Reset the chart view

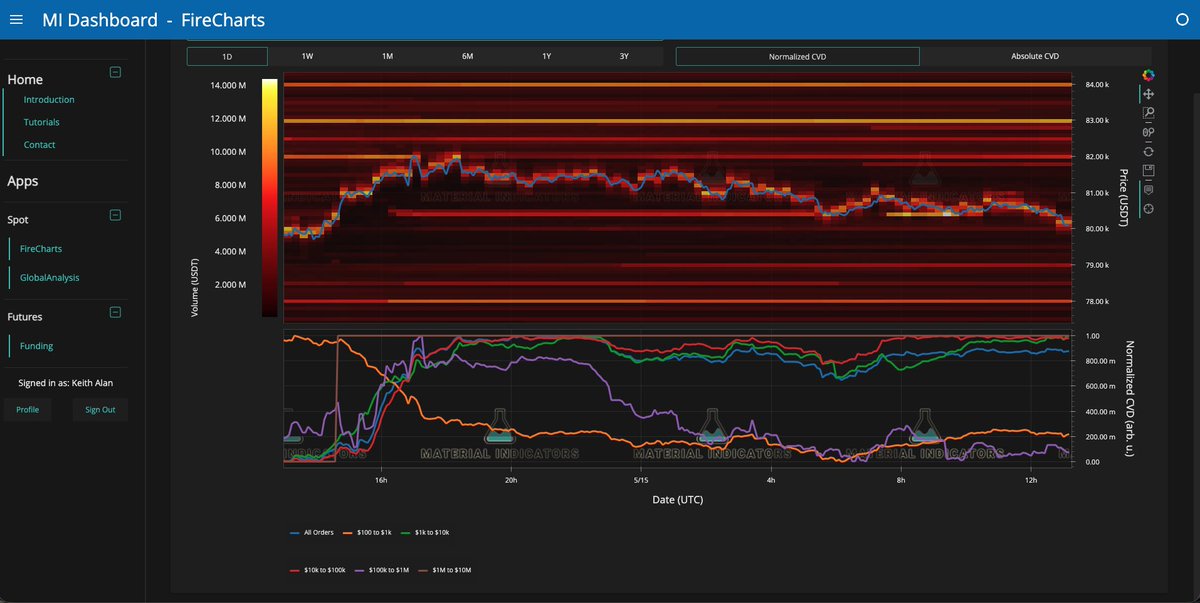tap(1149, 151)
